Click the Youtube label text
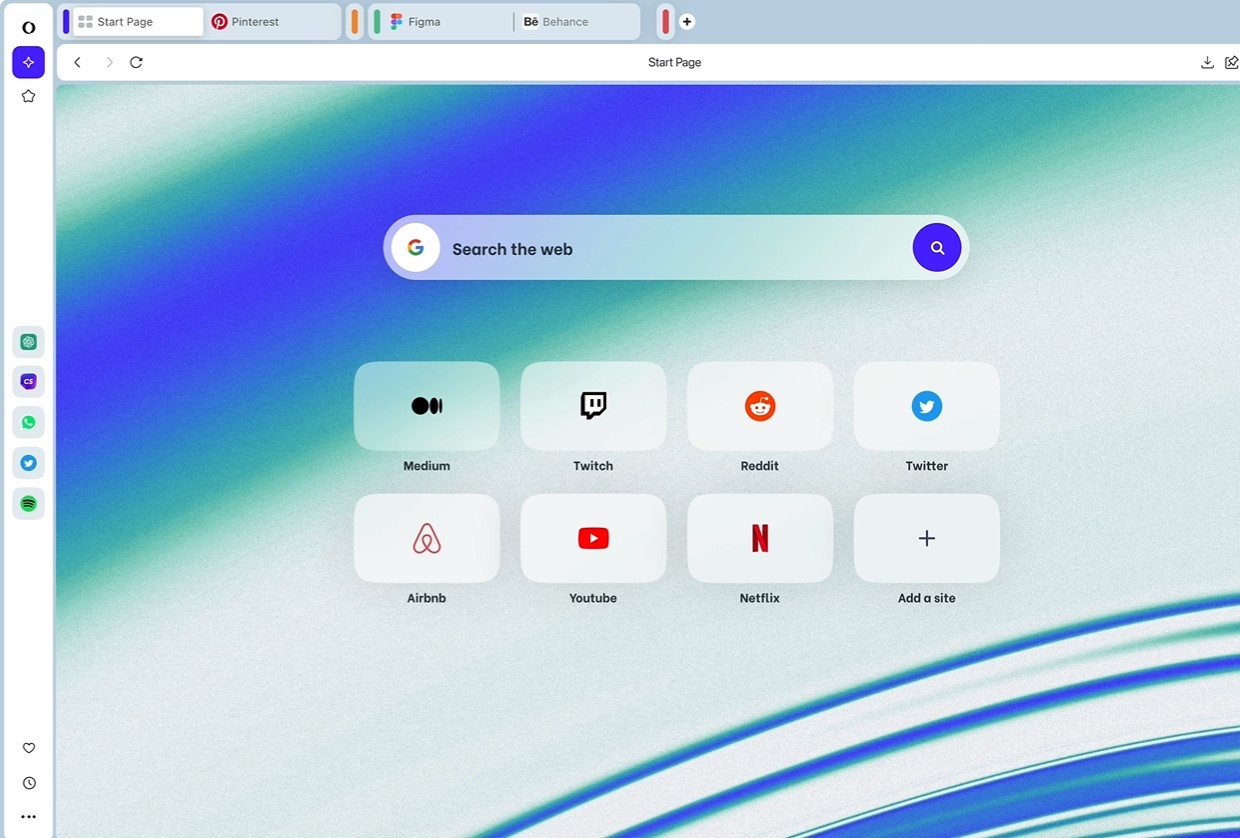 click(x=593, y=598)
